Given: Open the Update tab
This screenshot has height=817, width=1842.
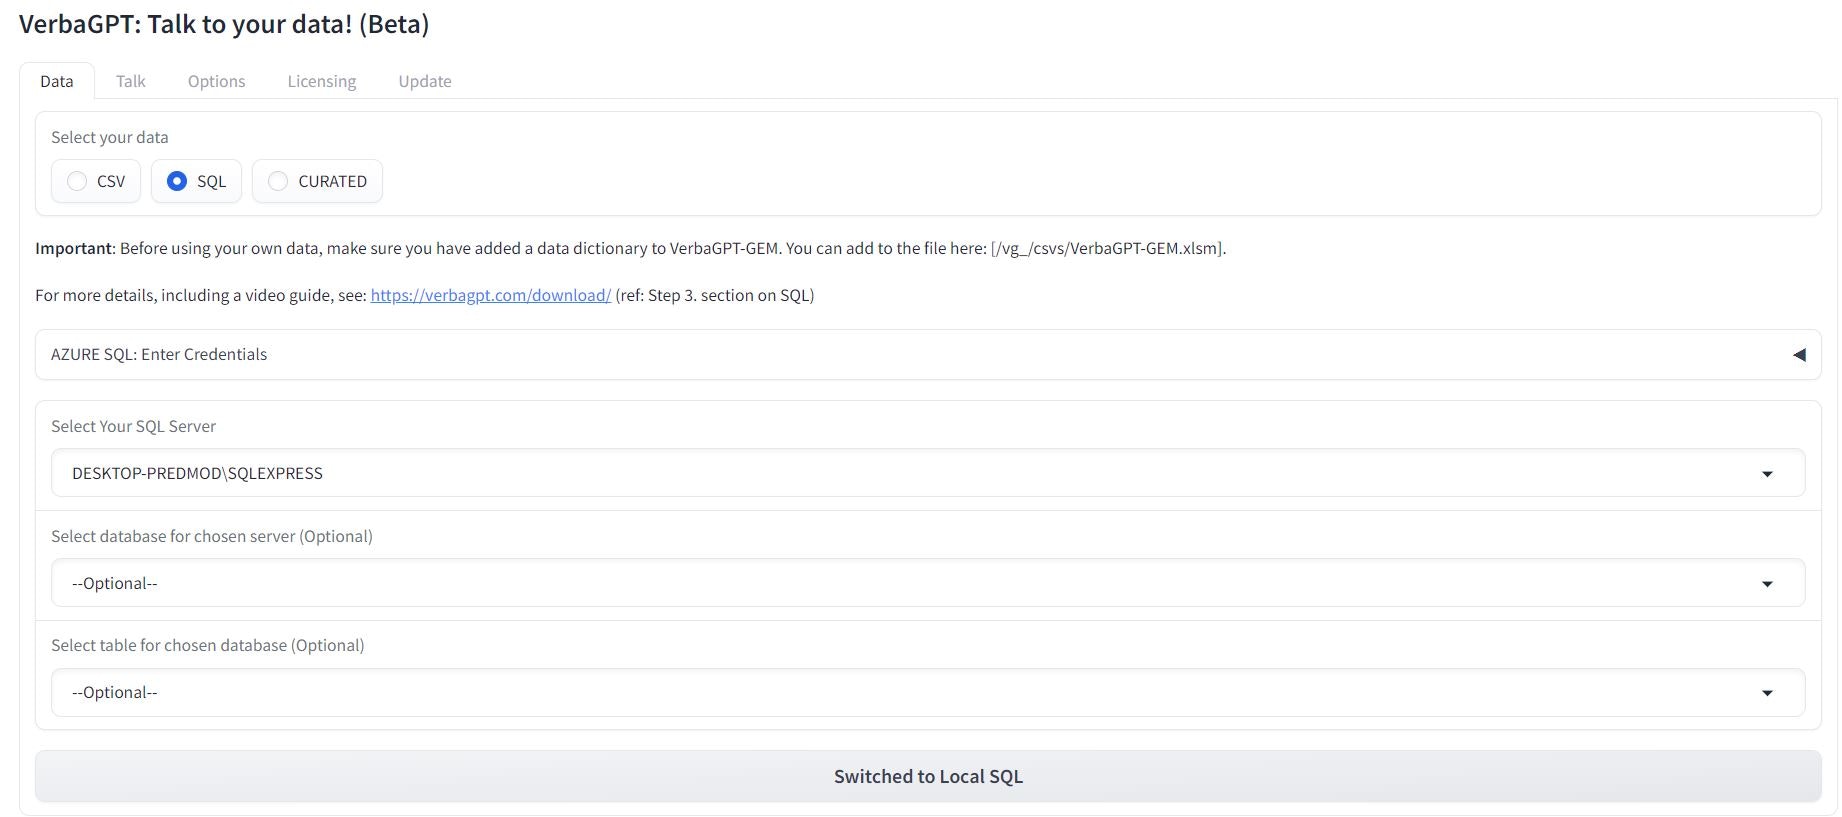Looking at the screenshot, I should pos(424,81).
